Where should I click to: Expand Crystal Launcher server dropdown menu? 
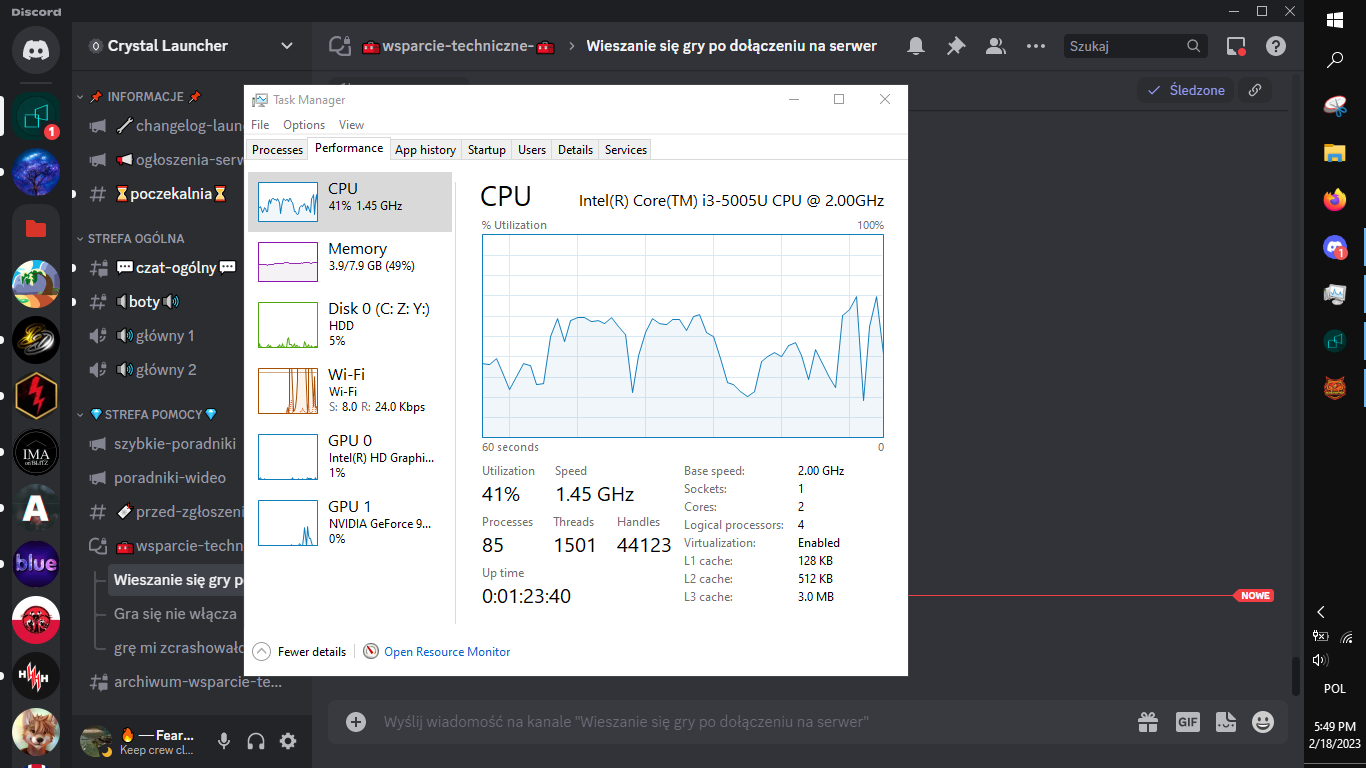(287, 46)
